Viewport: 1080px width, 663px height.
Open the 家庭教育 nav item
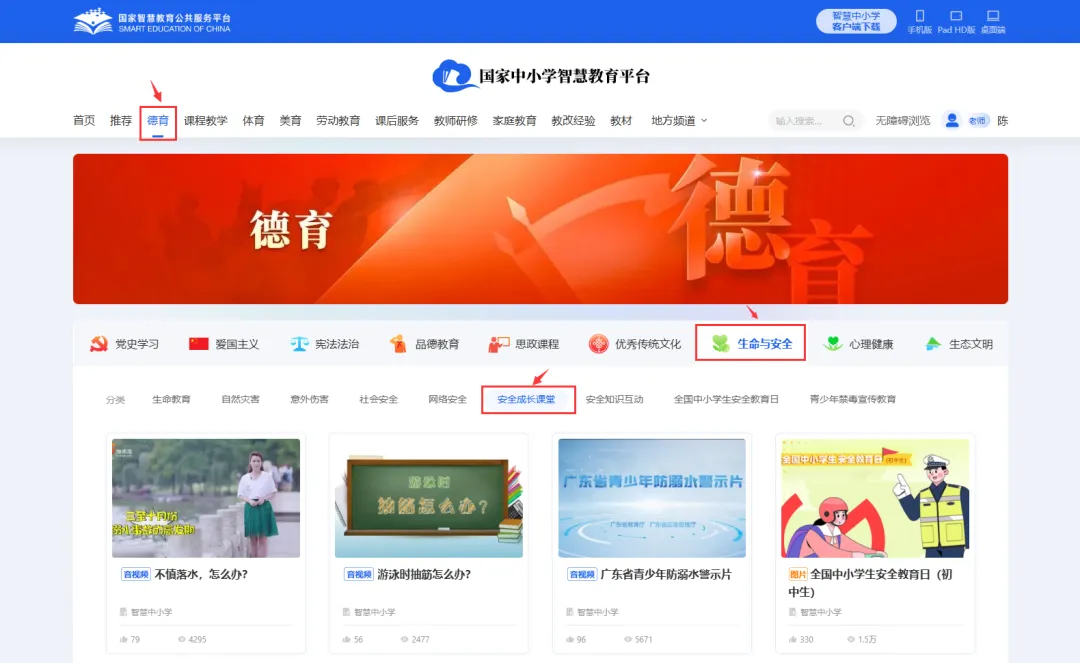click(x=514, y=120)
